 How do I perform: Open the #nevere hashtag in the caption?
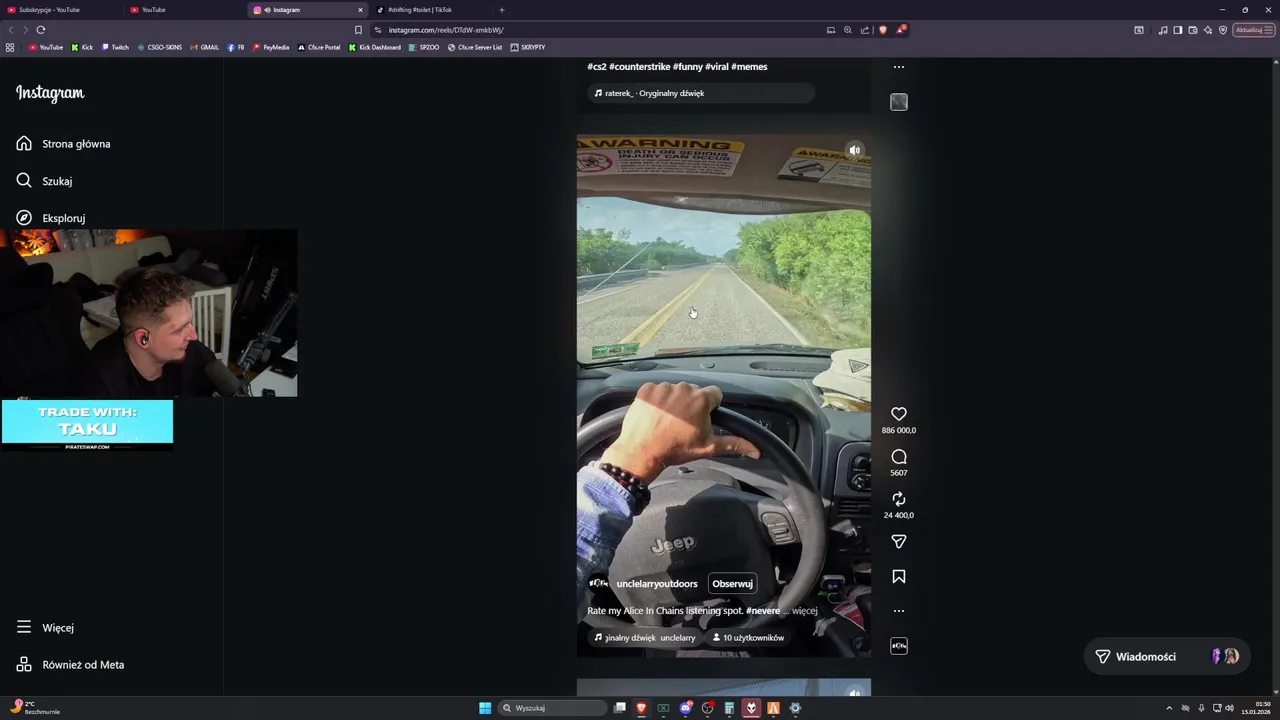pos(763,611)
